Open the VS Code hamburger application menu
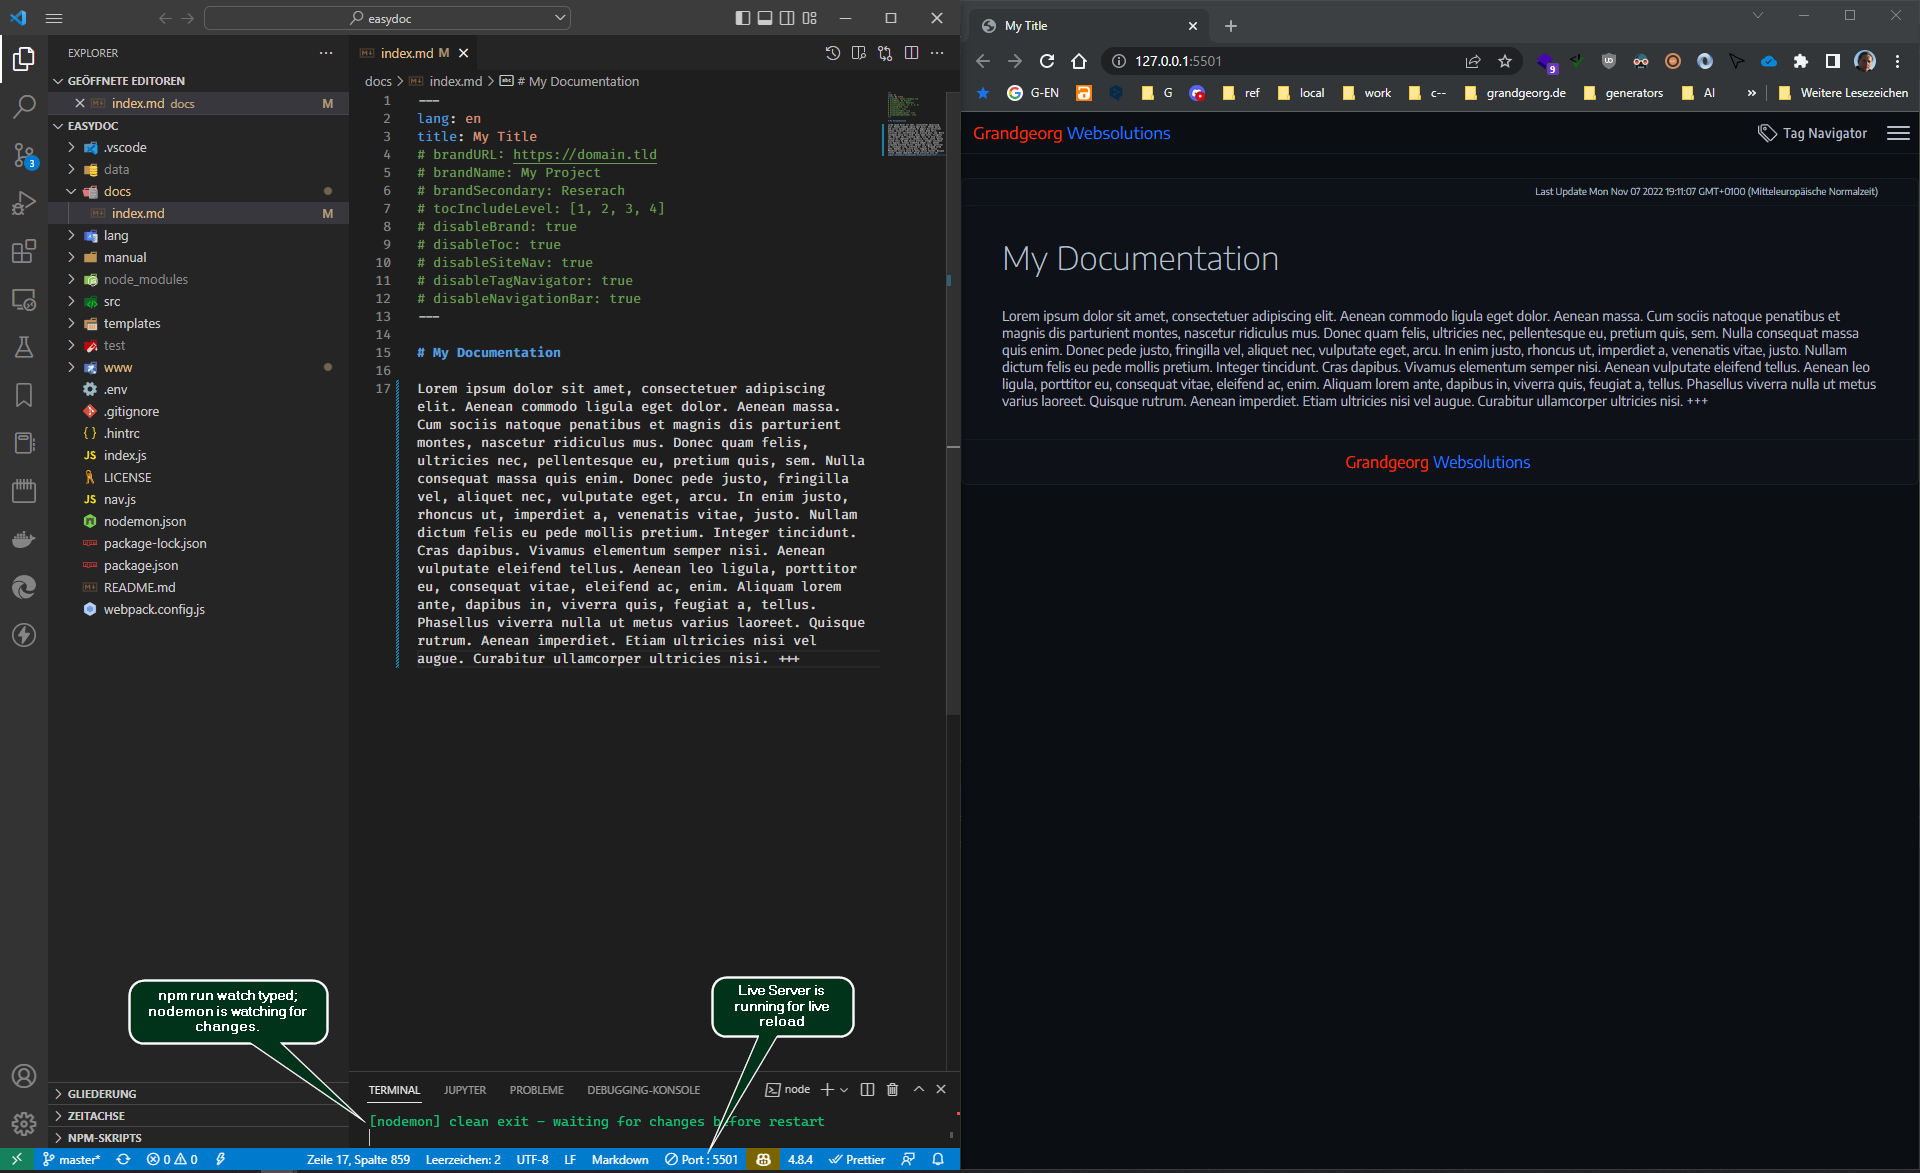The width and height of the screenshot is (1920, 1173). pos(54,18)
